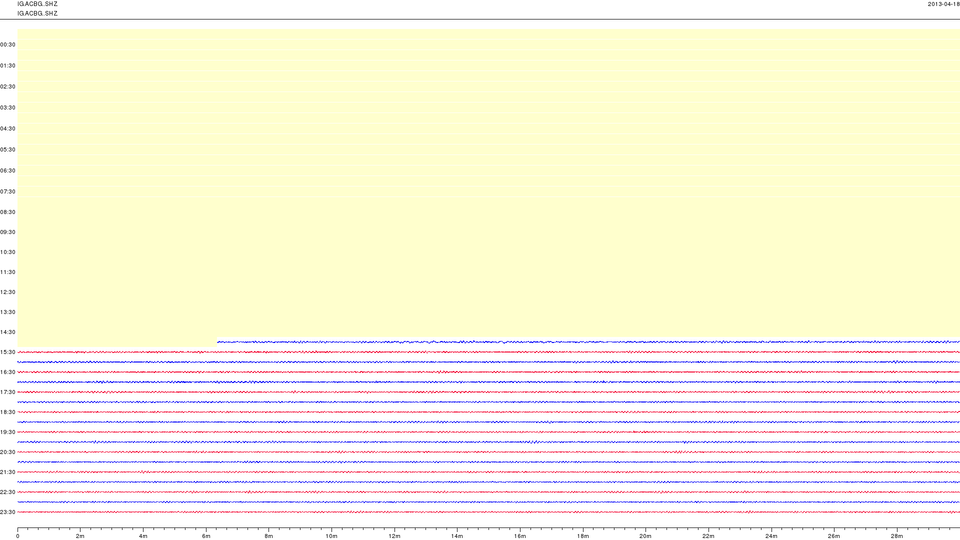Click the 14:30 time label
960x540 pixels.
pos(8,332)
